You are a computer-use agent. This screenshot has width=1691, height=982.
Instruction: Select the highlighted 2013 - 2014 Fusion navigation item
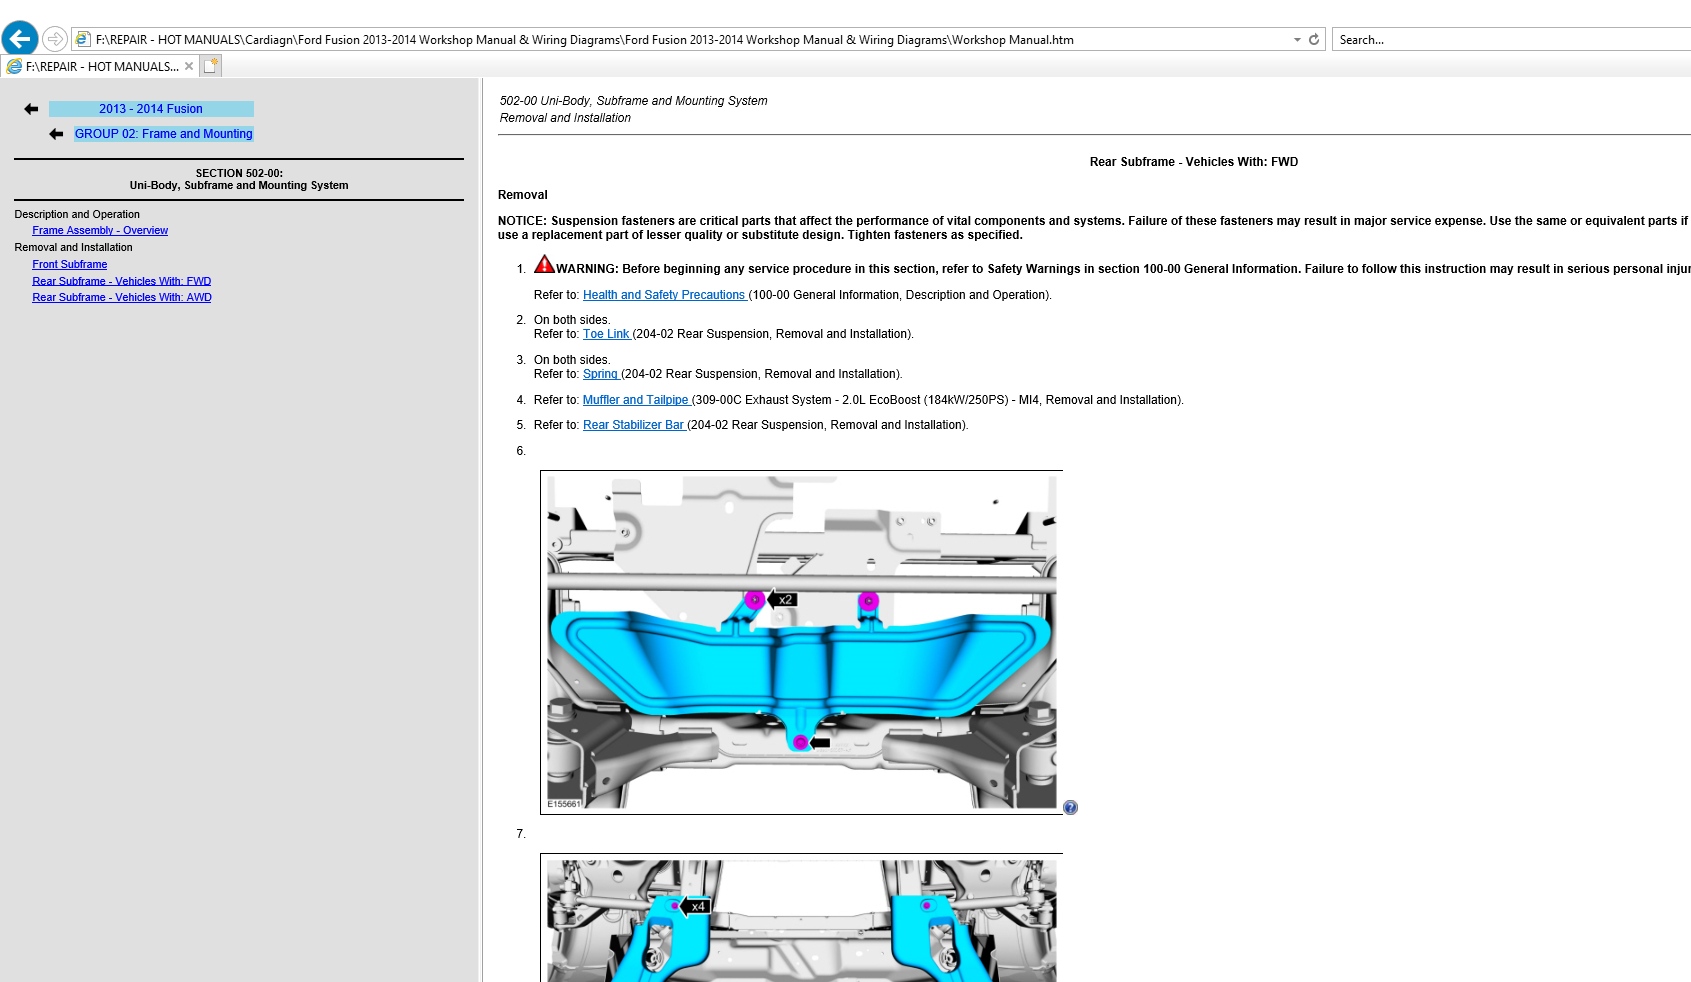click(150, 108)
